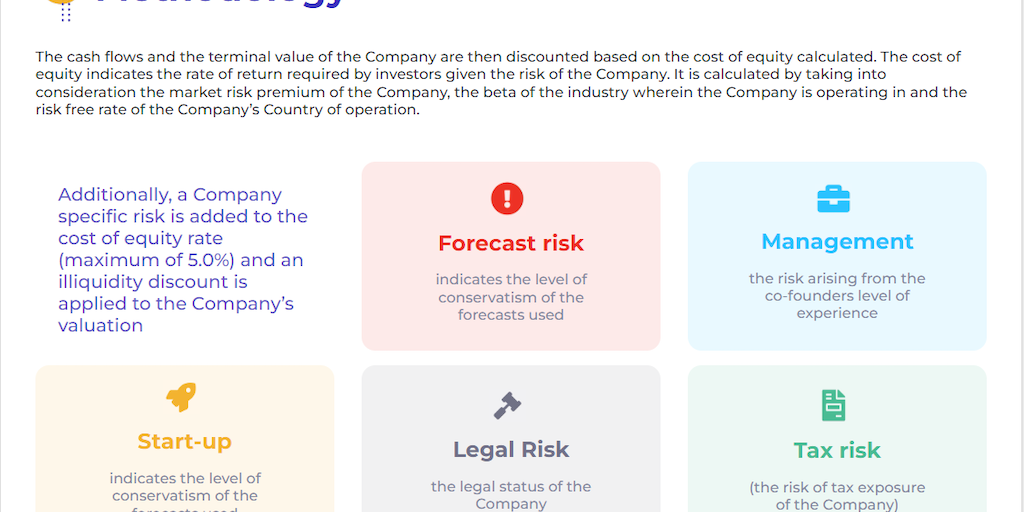Click the Forecast risk description about conservatism
This screenshot has height=512, width=1024.
[511, 297]
